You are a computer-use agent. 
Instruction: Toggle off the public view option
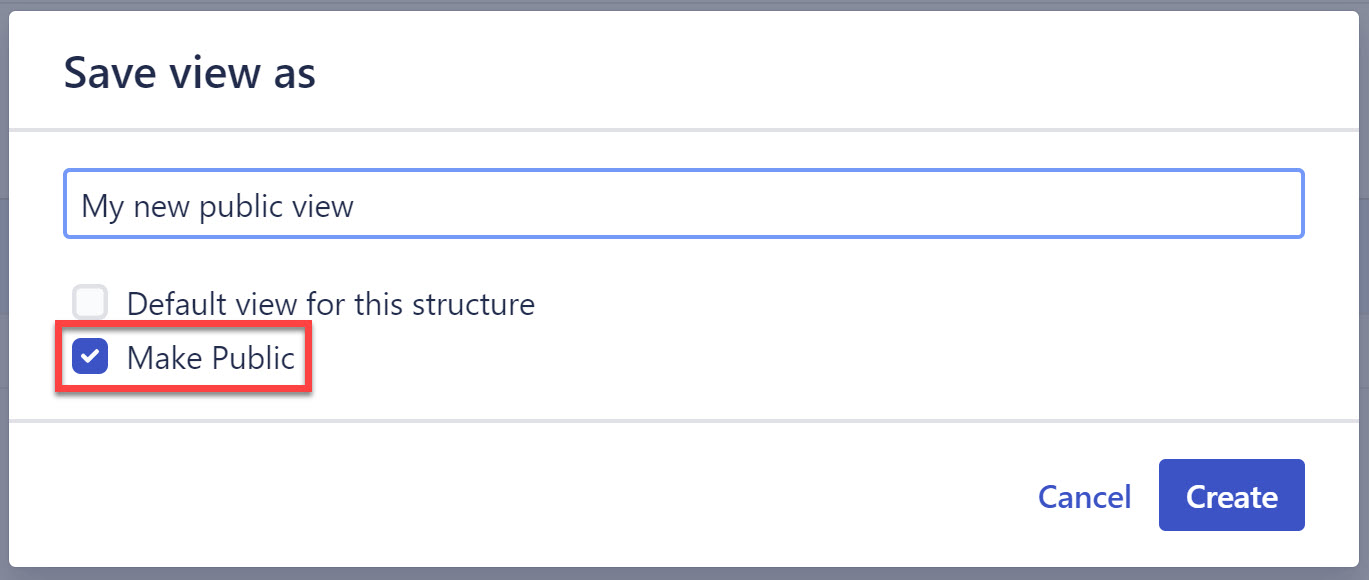coord(90,357)
